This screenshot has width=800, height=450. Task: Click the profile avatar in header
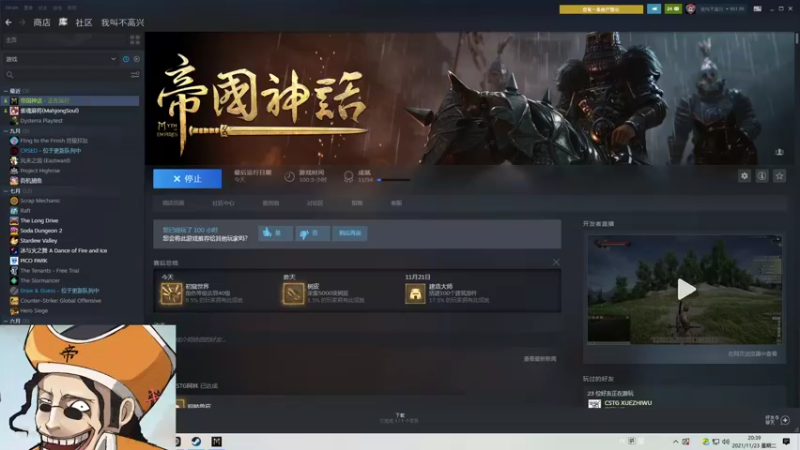(690, 9)
